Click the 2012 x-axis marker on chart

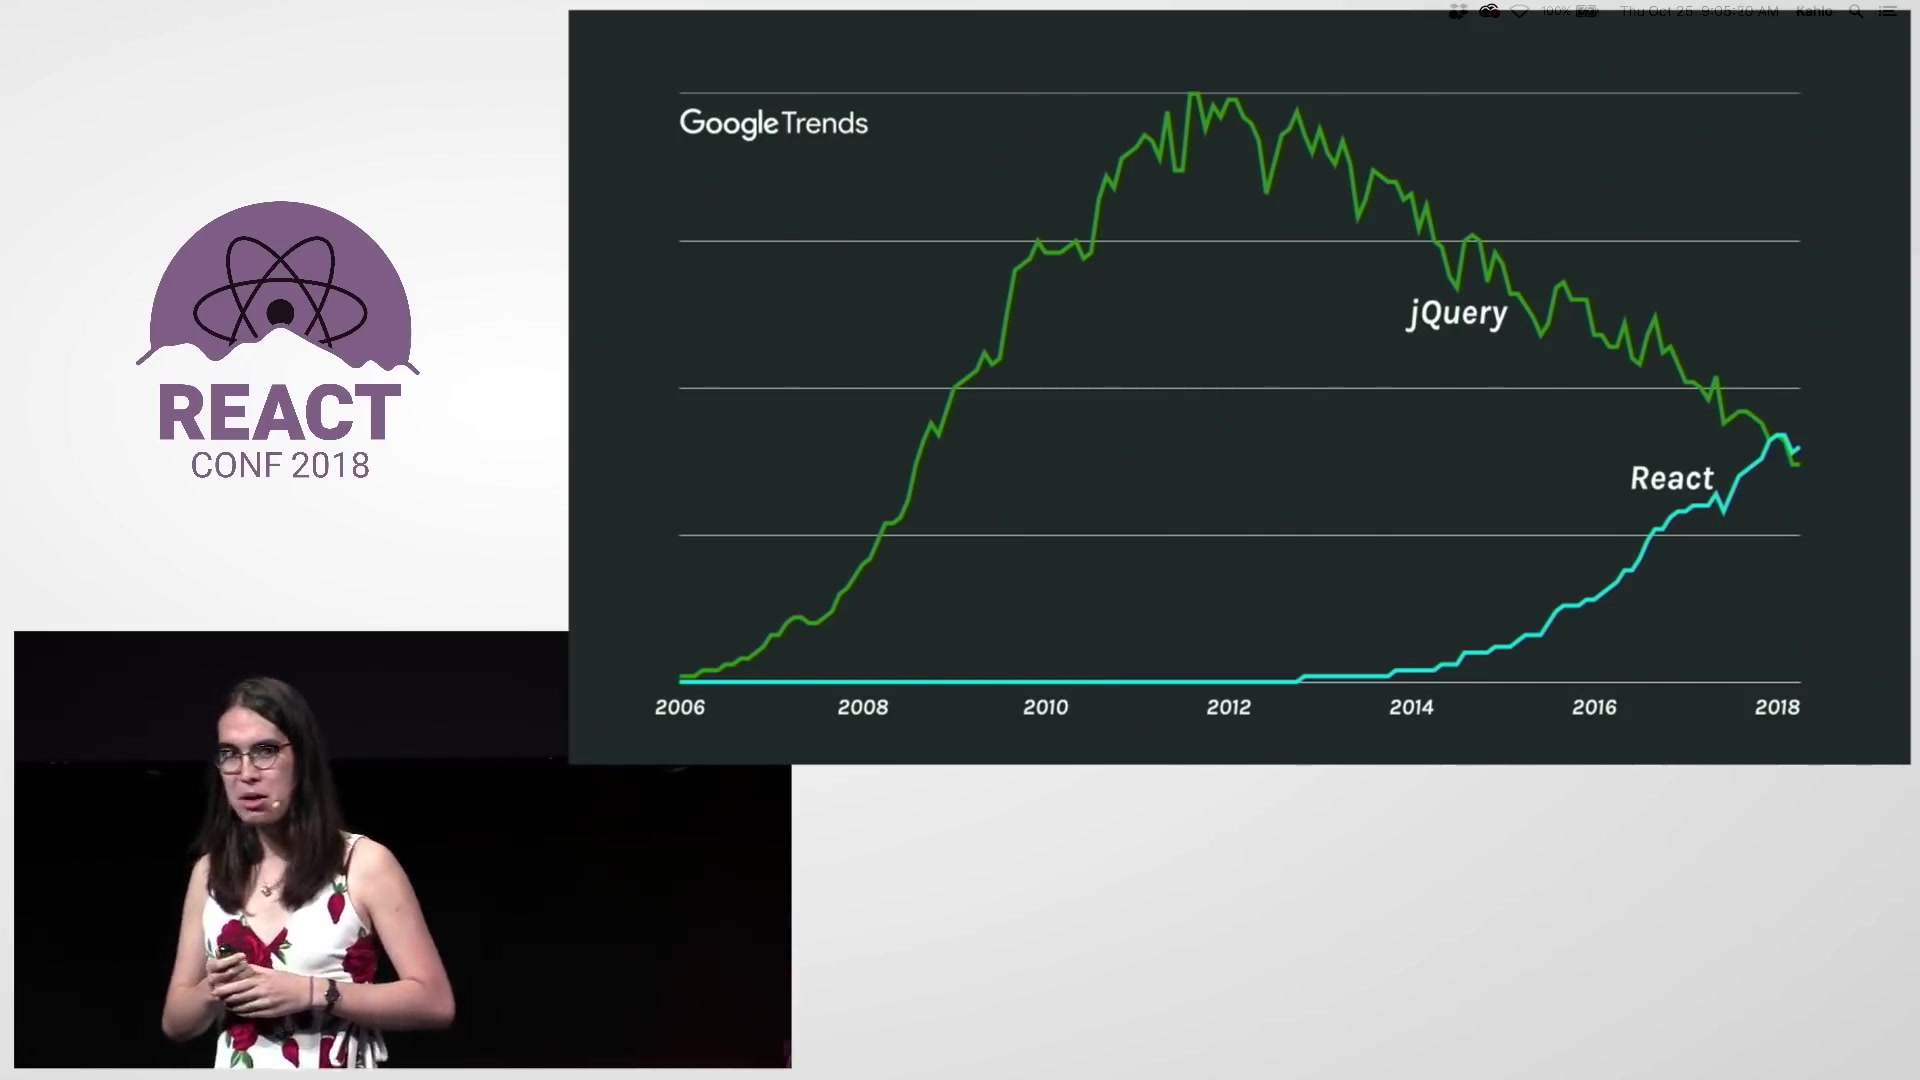1226,705
